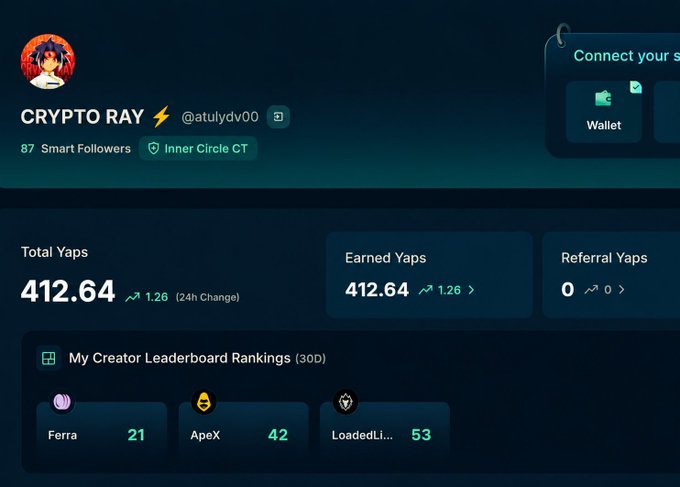680x487 pixels.
Task: Open the LoadedLi... leaderboard ranking card
Action: pos(385,428)
